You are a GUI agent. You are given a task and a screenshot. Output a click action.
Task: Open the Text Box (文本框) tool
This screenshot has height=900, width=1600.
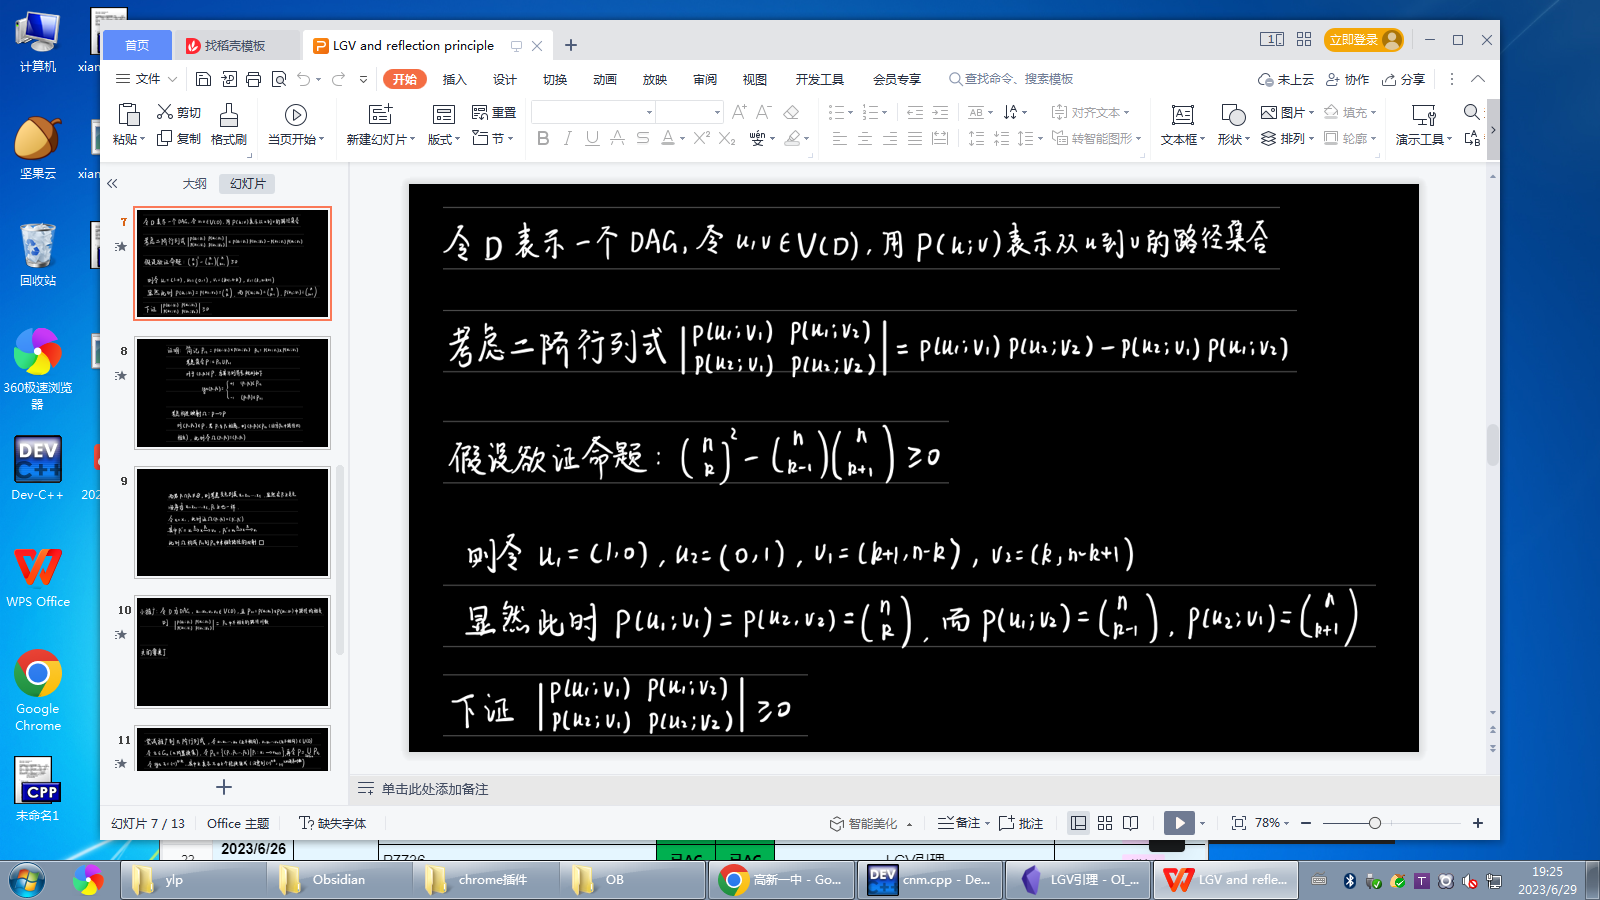[x=1183, y=125]
